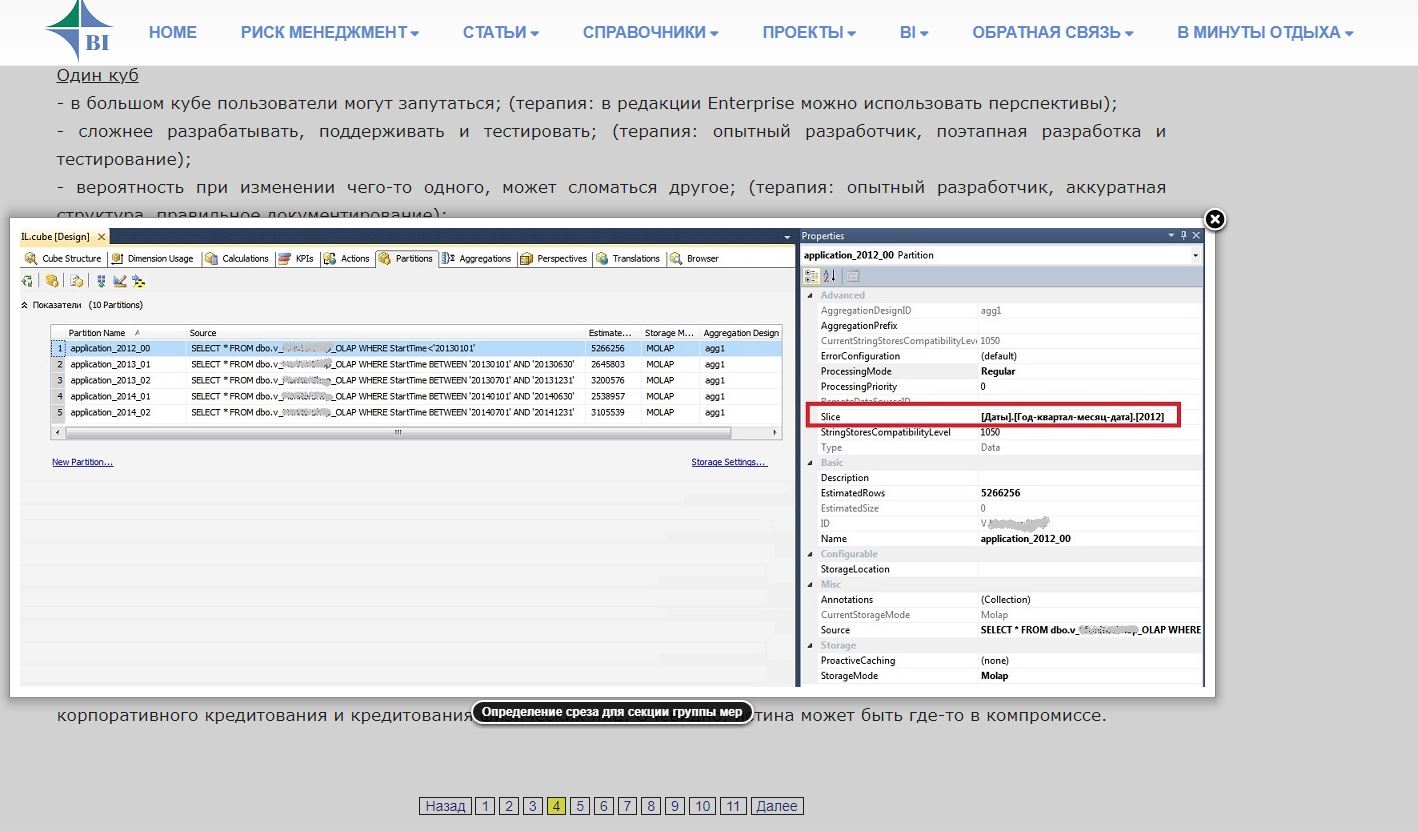This screenshot has width=1418, height=831.
Task: Go to page 11 in pagination
Action: [x=733, y=806]
